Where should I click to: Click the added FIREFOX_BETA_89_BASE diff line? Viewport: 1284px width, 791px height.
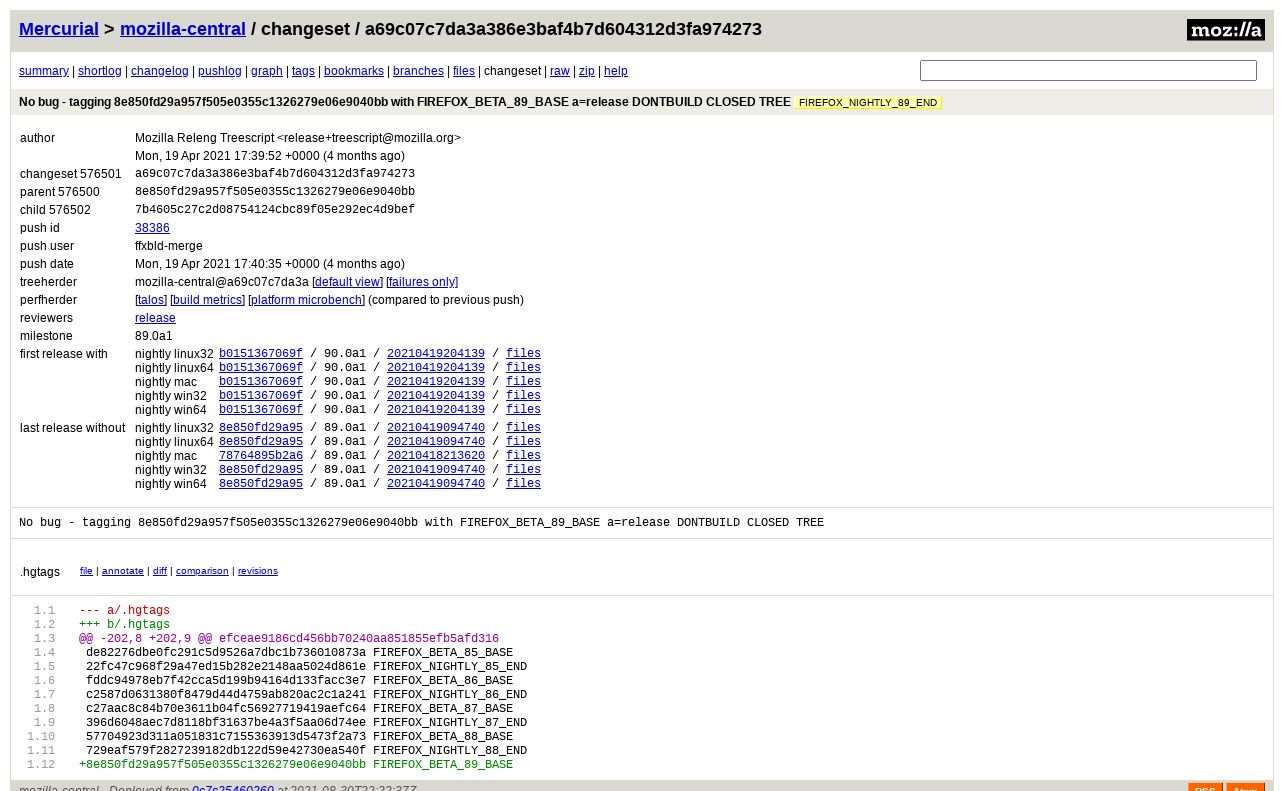(x=296, y=765)
